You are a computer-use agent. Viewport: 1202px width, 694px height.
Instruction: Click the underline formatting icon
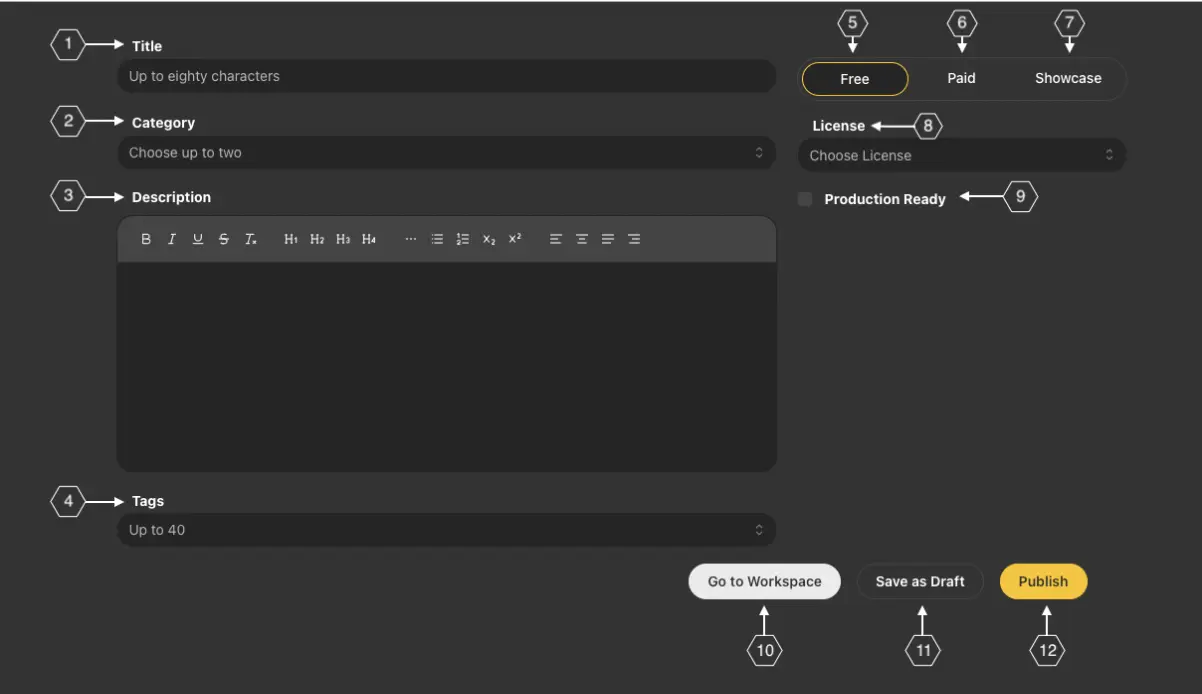(x=198, y=239)
